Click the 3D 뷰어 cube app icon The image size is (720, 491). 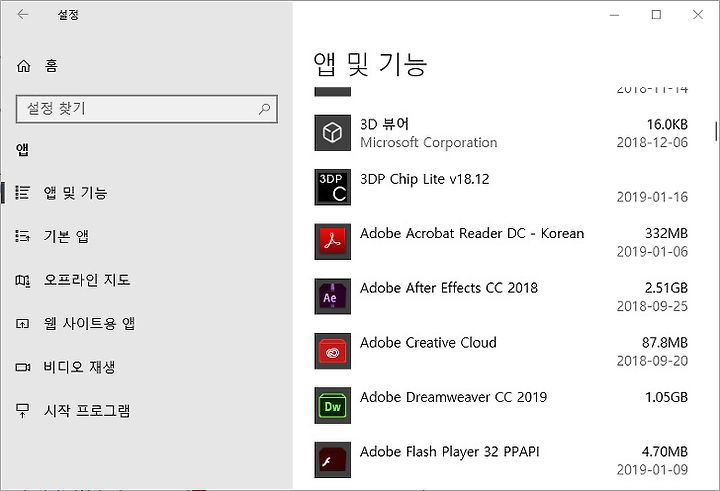[x=332, y=133]
